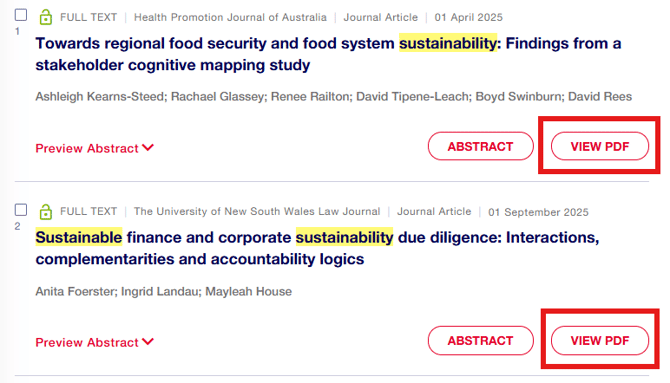670x383 pixels.
Task: Open ABSTRACT for the sustainable finance article
Action: click(x=480, y=340)
